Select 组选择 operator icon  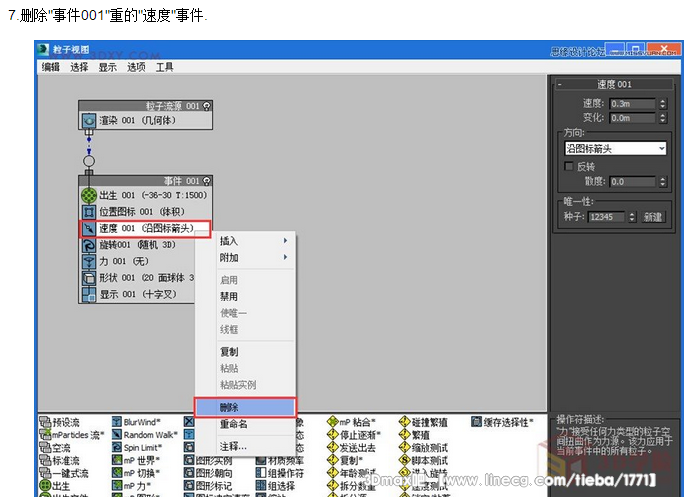tap(261, 485)
